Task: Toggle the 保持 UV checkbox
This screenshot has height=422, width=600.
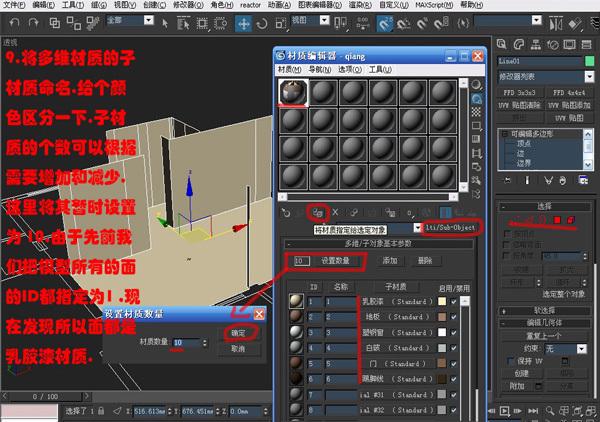Action: 510,361
